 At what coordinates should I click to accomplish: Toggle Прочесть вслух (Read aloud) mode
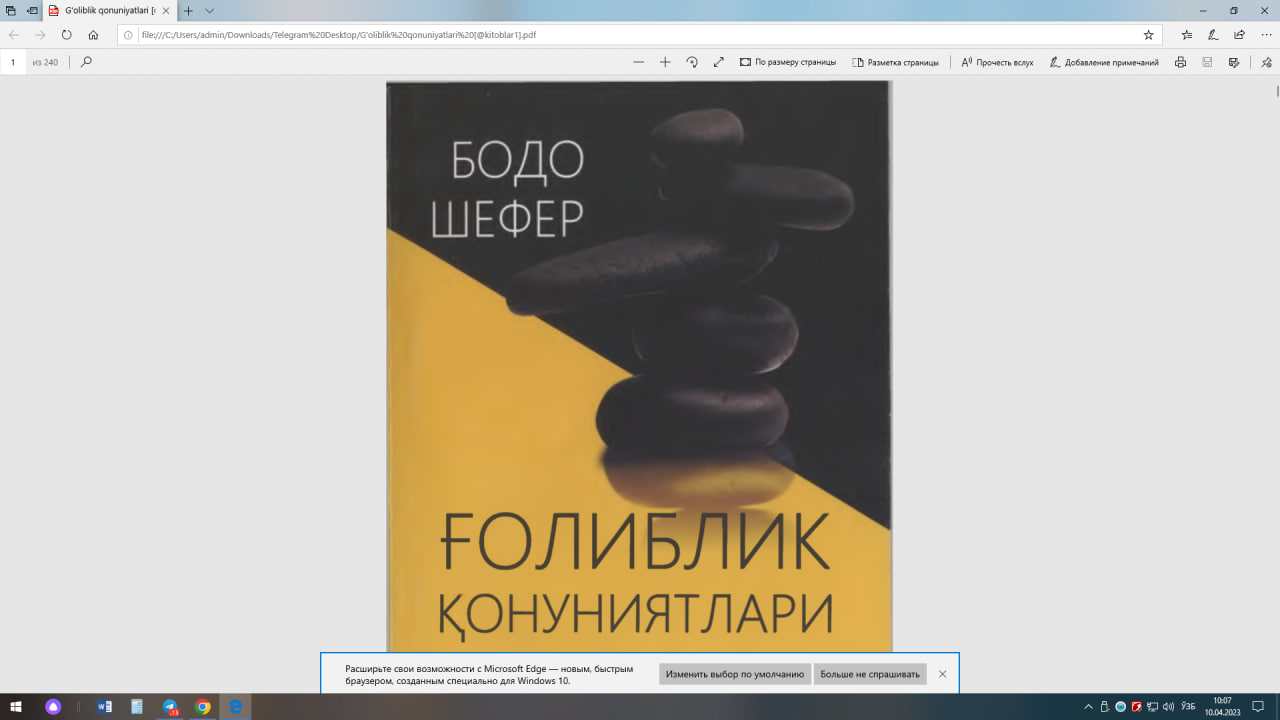tap(998, 61)
